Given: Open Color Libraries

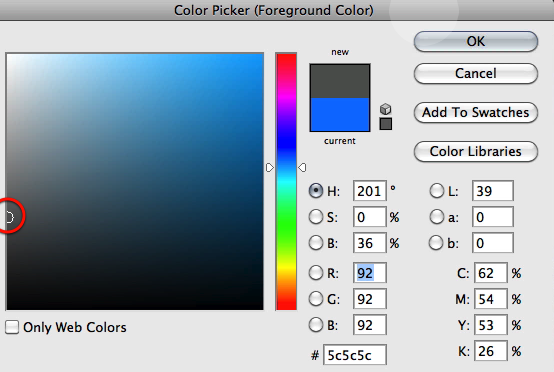Looking at the screenshot, I should click(476, 152).
